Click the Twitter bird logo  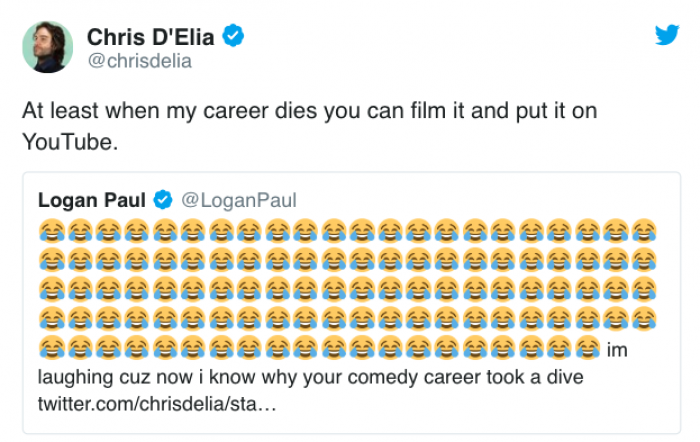(667, 36)
